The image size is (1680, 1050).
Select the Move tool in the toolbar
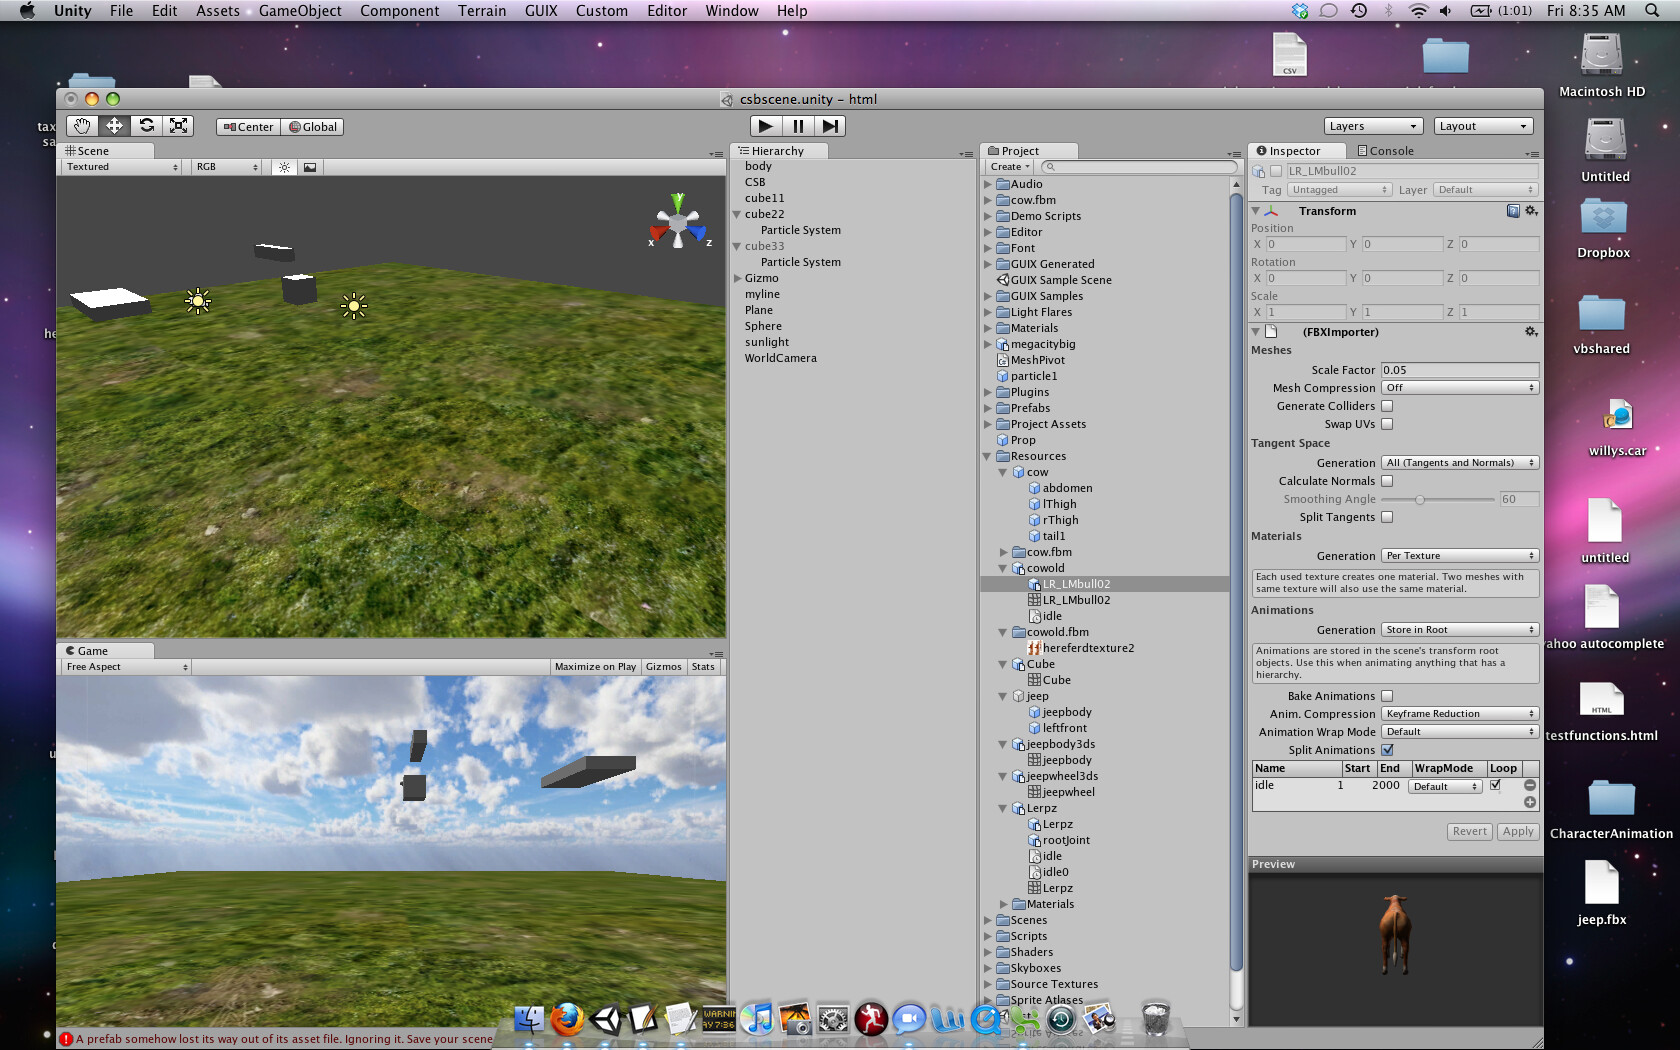pos(114,125)
